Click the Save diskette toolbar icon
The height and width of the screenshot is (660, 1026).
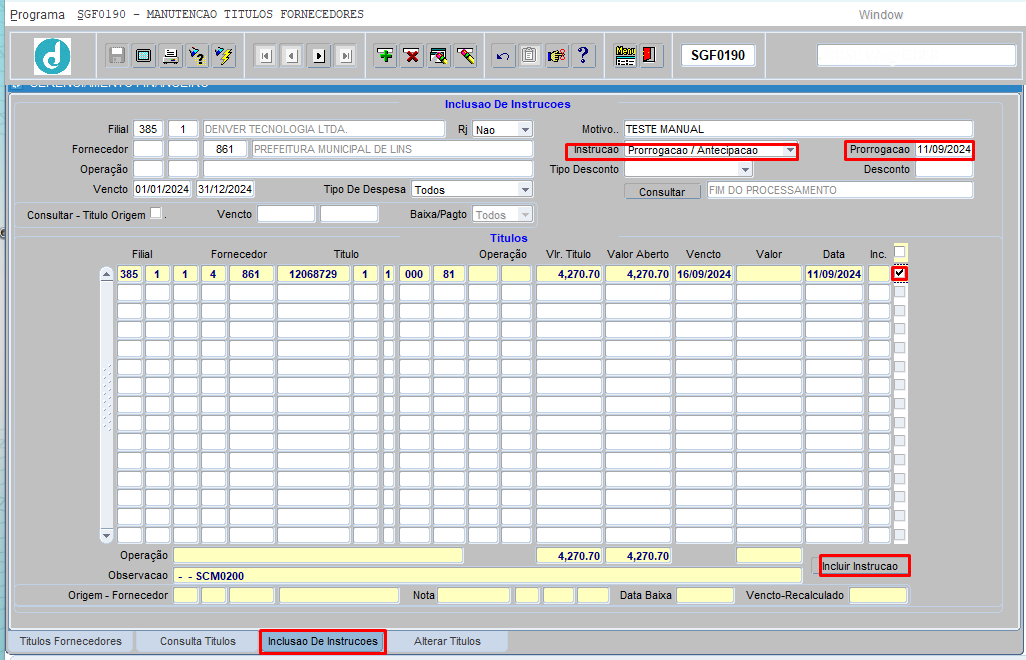point(116,56)
